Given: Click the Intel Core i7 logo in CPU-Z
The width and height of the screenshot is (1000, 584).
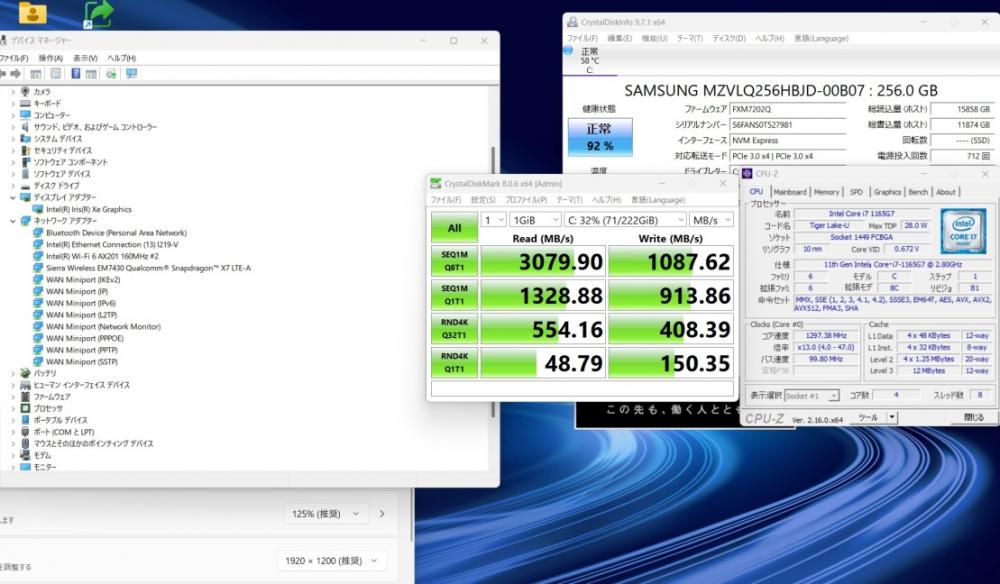Looking at the screenshot, I should pos(962,231).
